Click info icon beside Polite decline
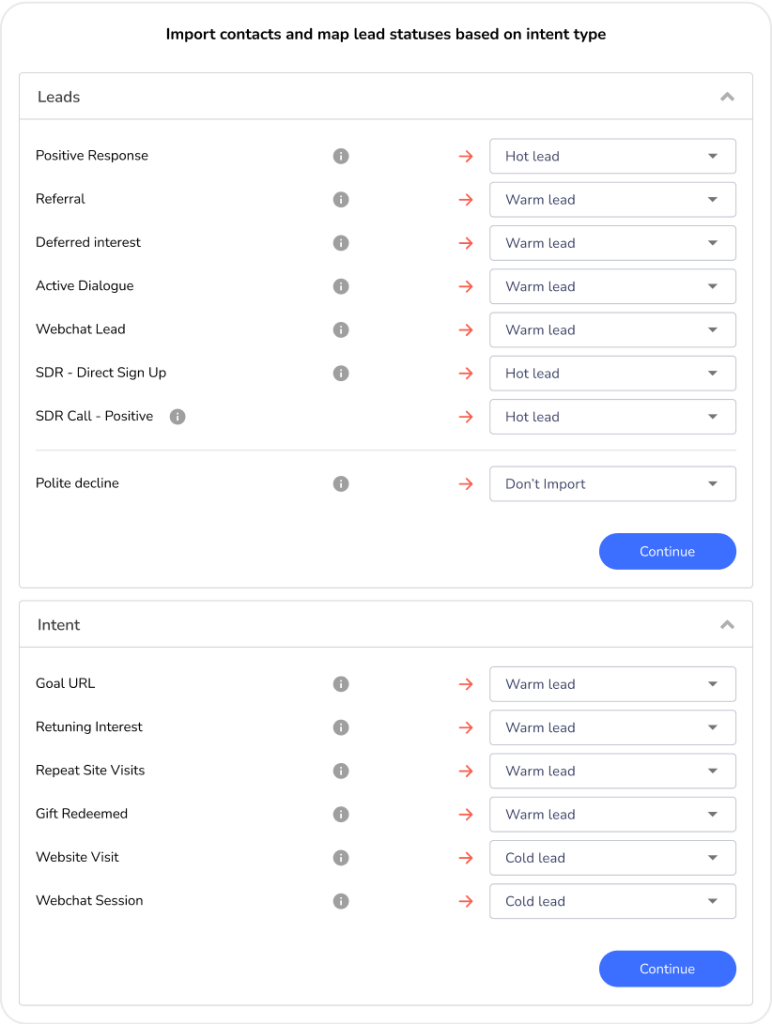The height and width of the screenshot is (1024, 772). tap(341, 484)
